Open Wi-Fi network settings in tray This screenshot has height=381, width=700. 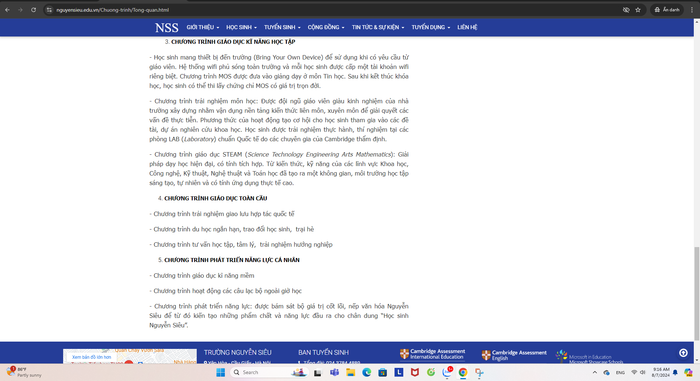(634, 373)
